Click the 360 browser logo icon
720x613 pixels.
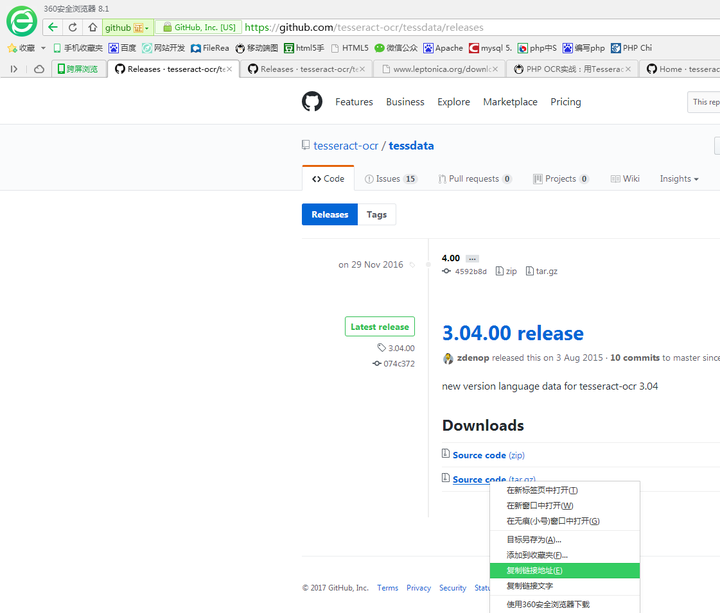point(21,21)
